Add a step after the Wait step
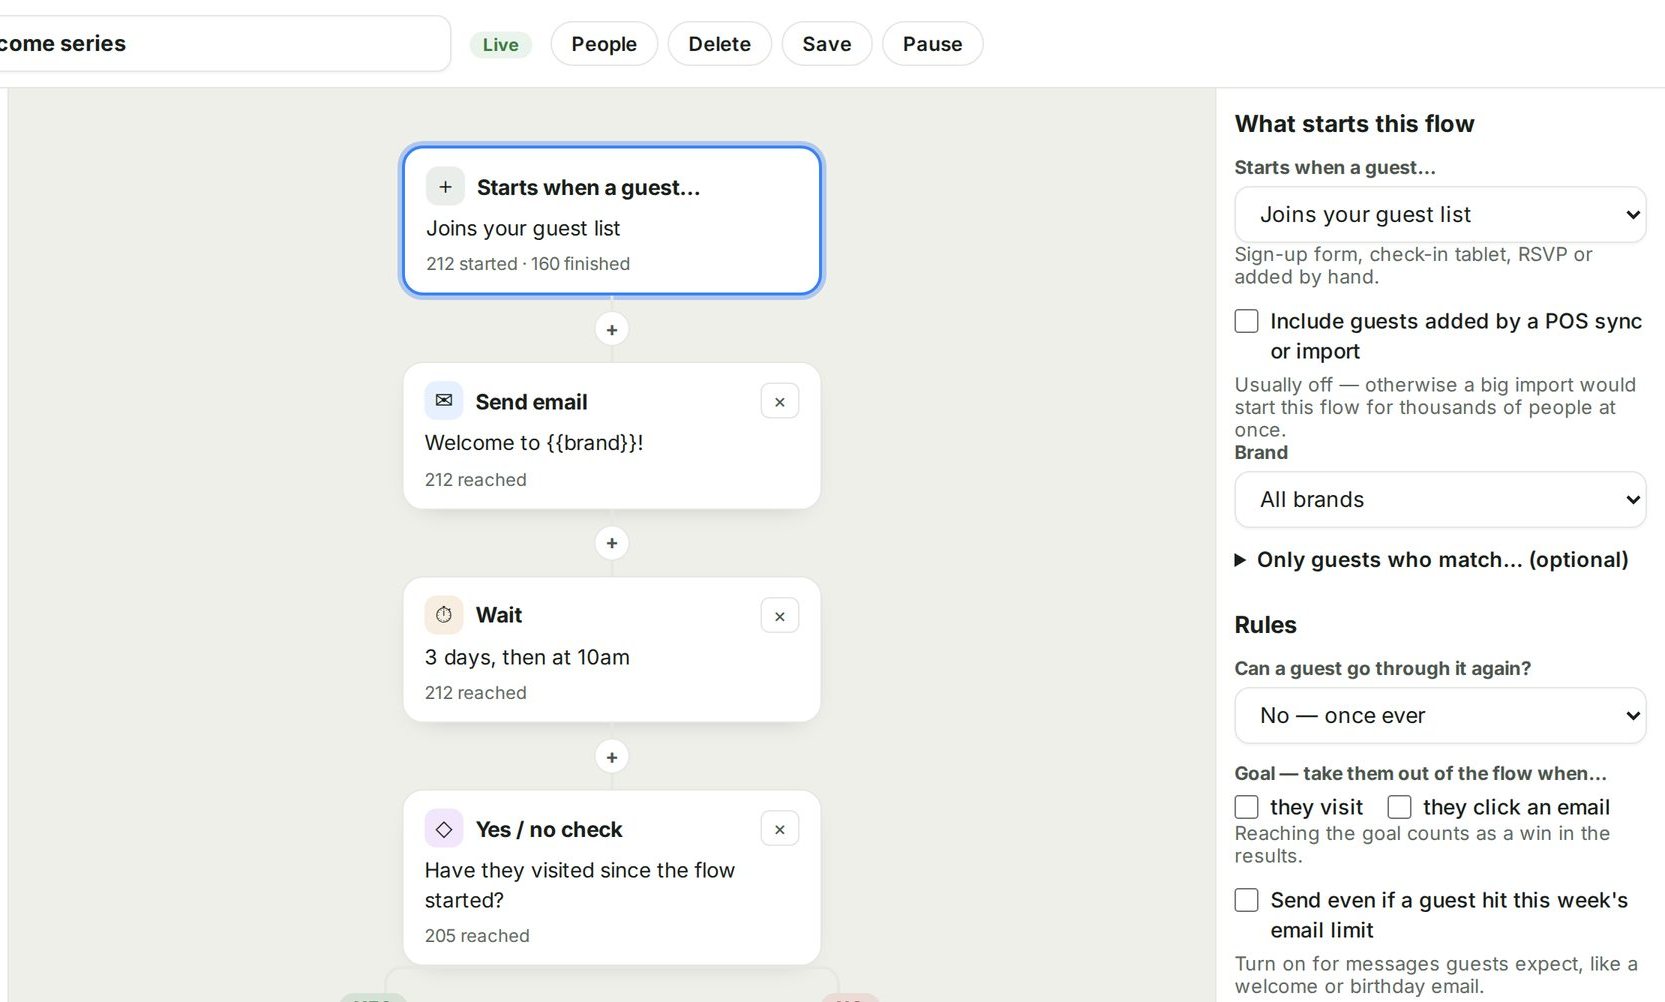This screenshot has height=1002, width=1665. (x=612, y=757)
